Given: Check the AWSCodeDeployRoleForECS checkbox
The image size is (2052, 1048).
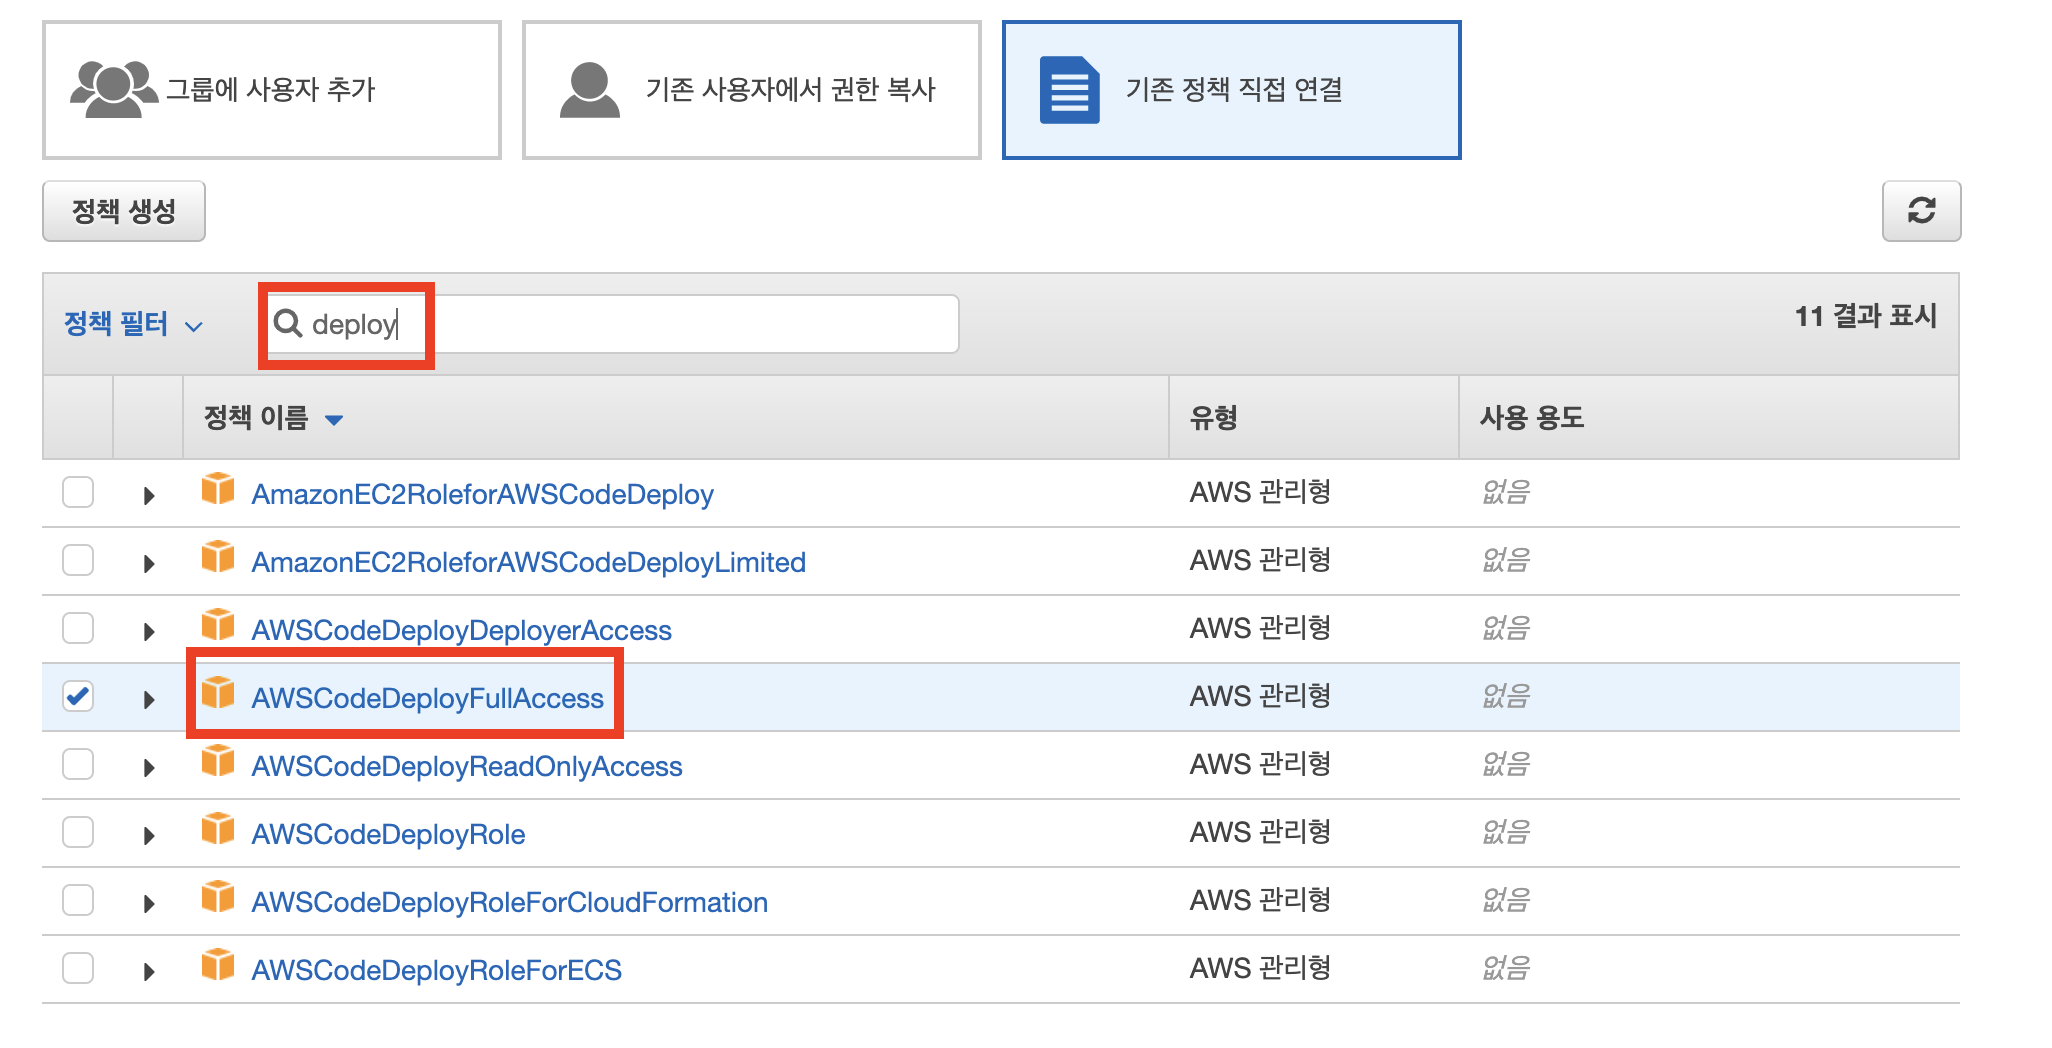Looking at the screenshot, I should click(x=78, y=968).
